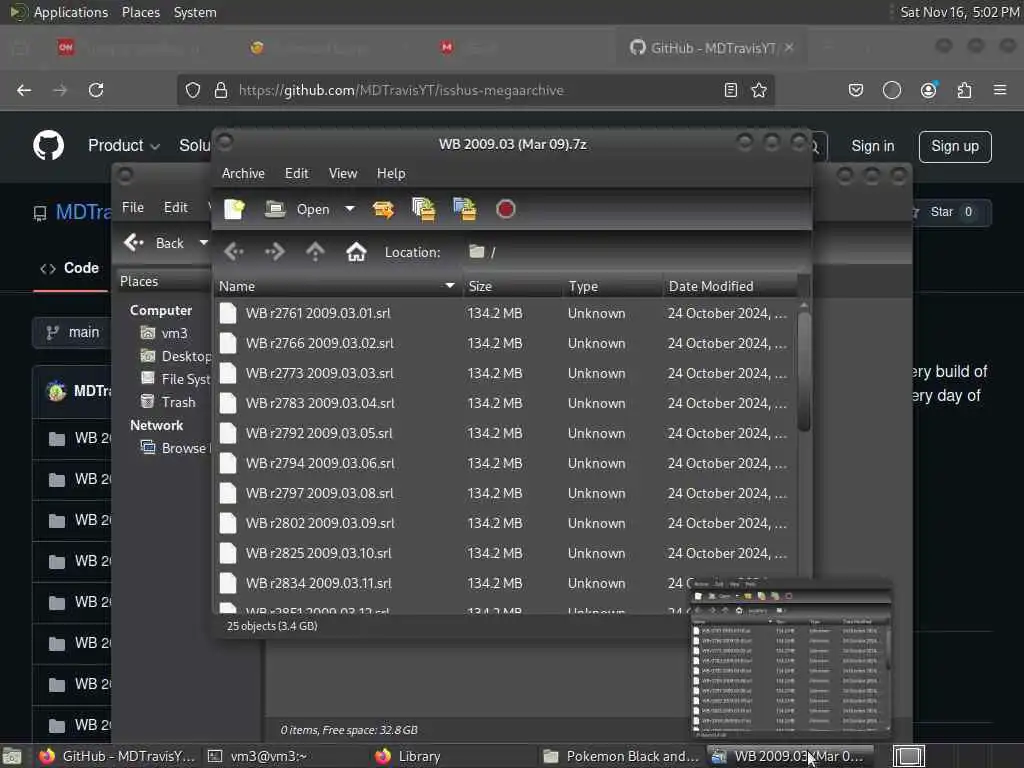Open the Help menu in archive manager

[x=391, y=173]
